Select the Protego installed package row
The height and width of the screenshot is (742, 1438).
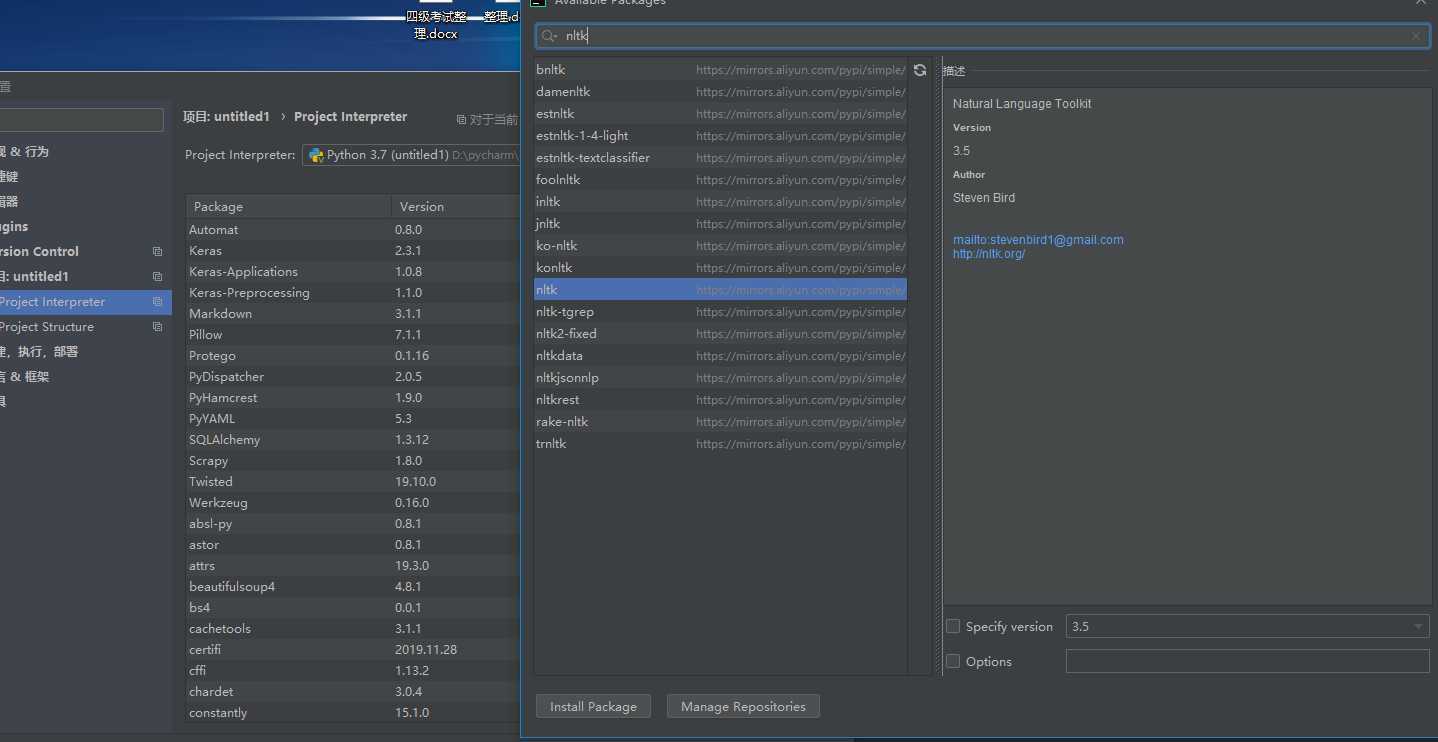pyautogui.click(x=353, y=356)
